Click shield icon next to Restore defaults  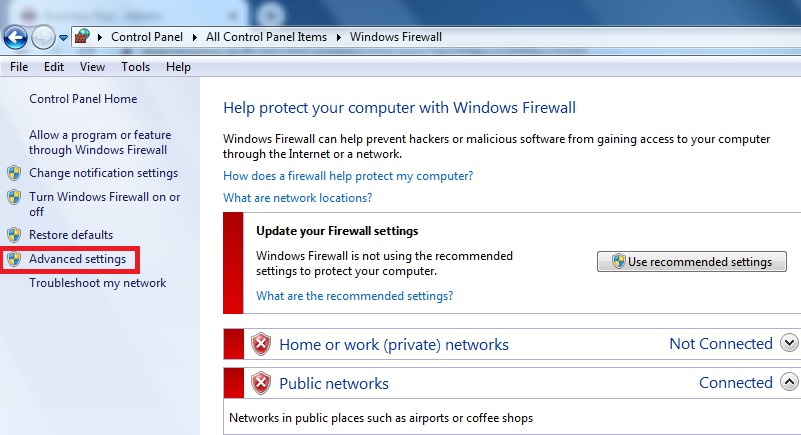point(14,235)
